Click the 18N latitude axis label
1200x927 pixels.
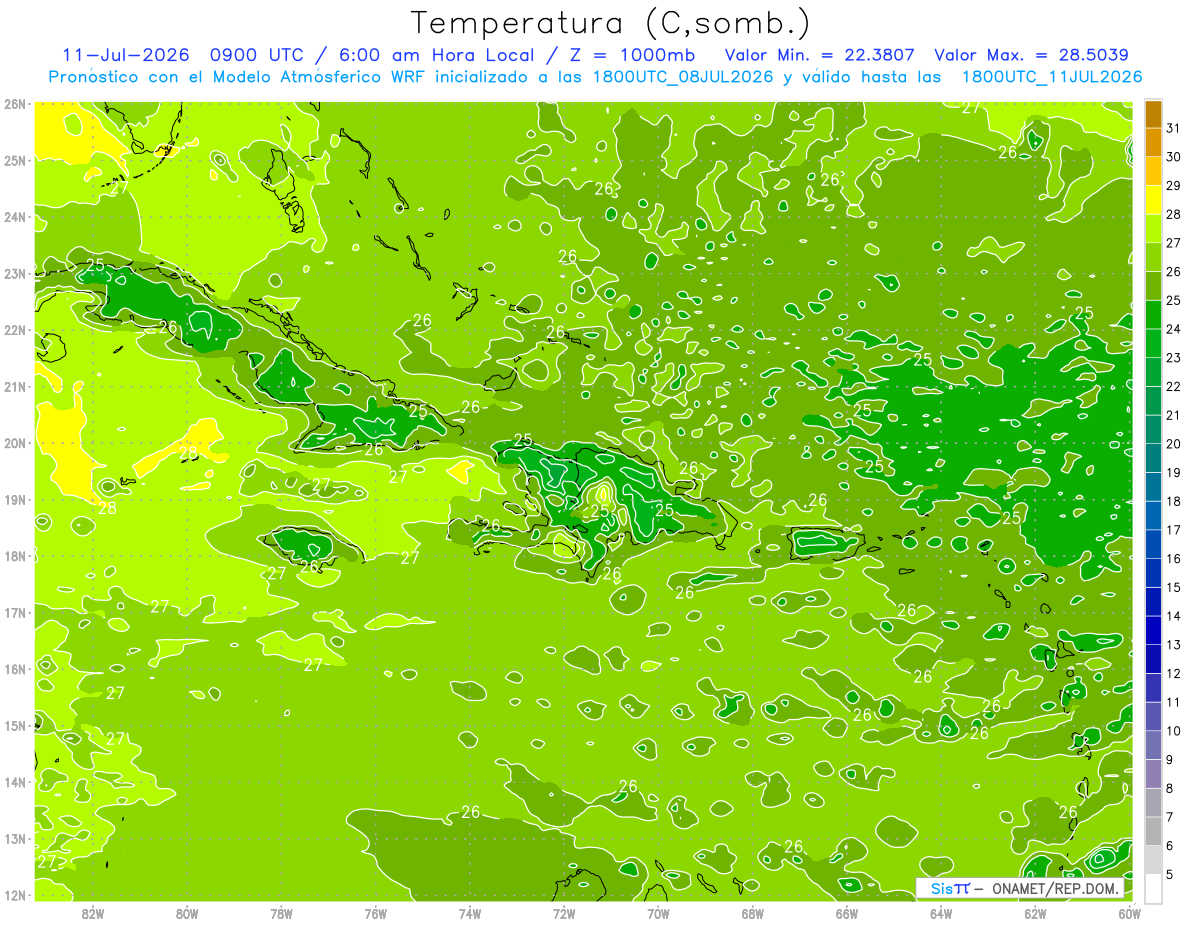click(x=15, y=555)
